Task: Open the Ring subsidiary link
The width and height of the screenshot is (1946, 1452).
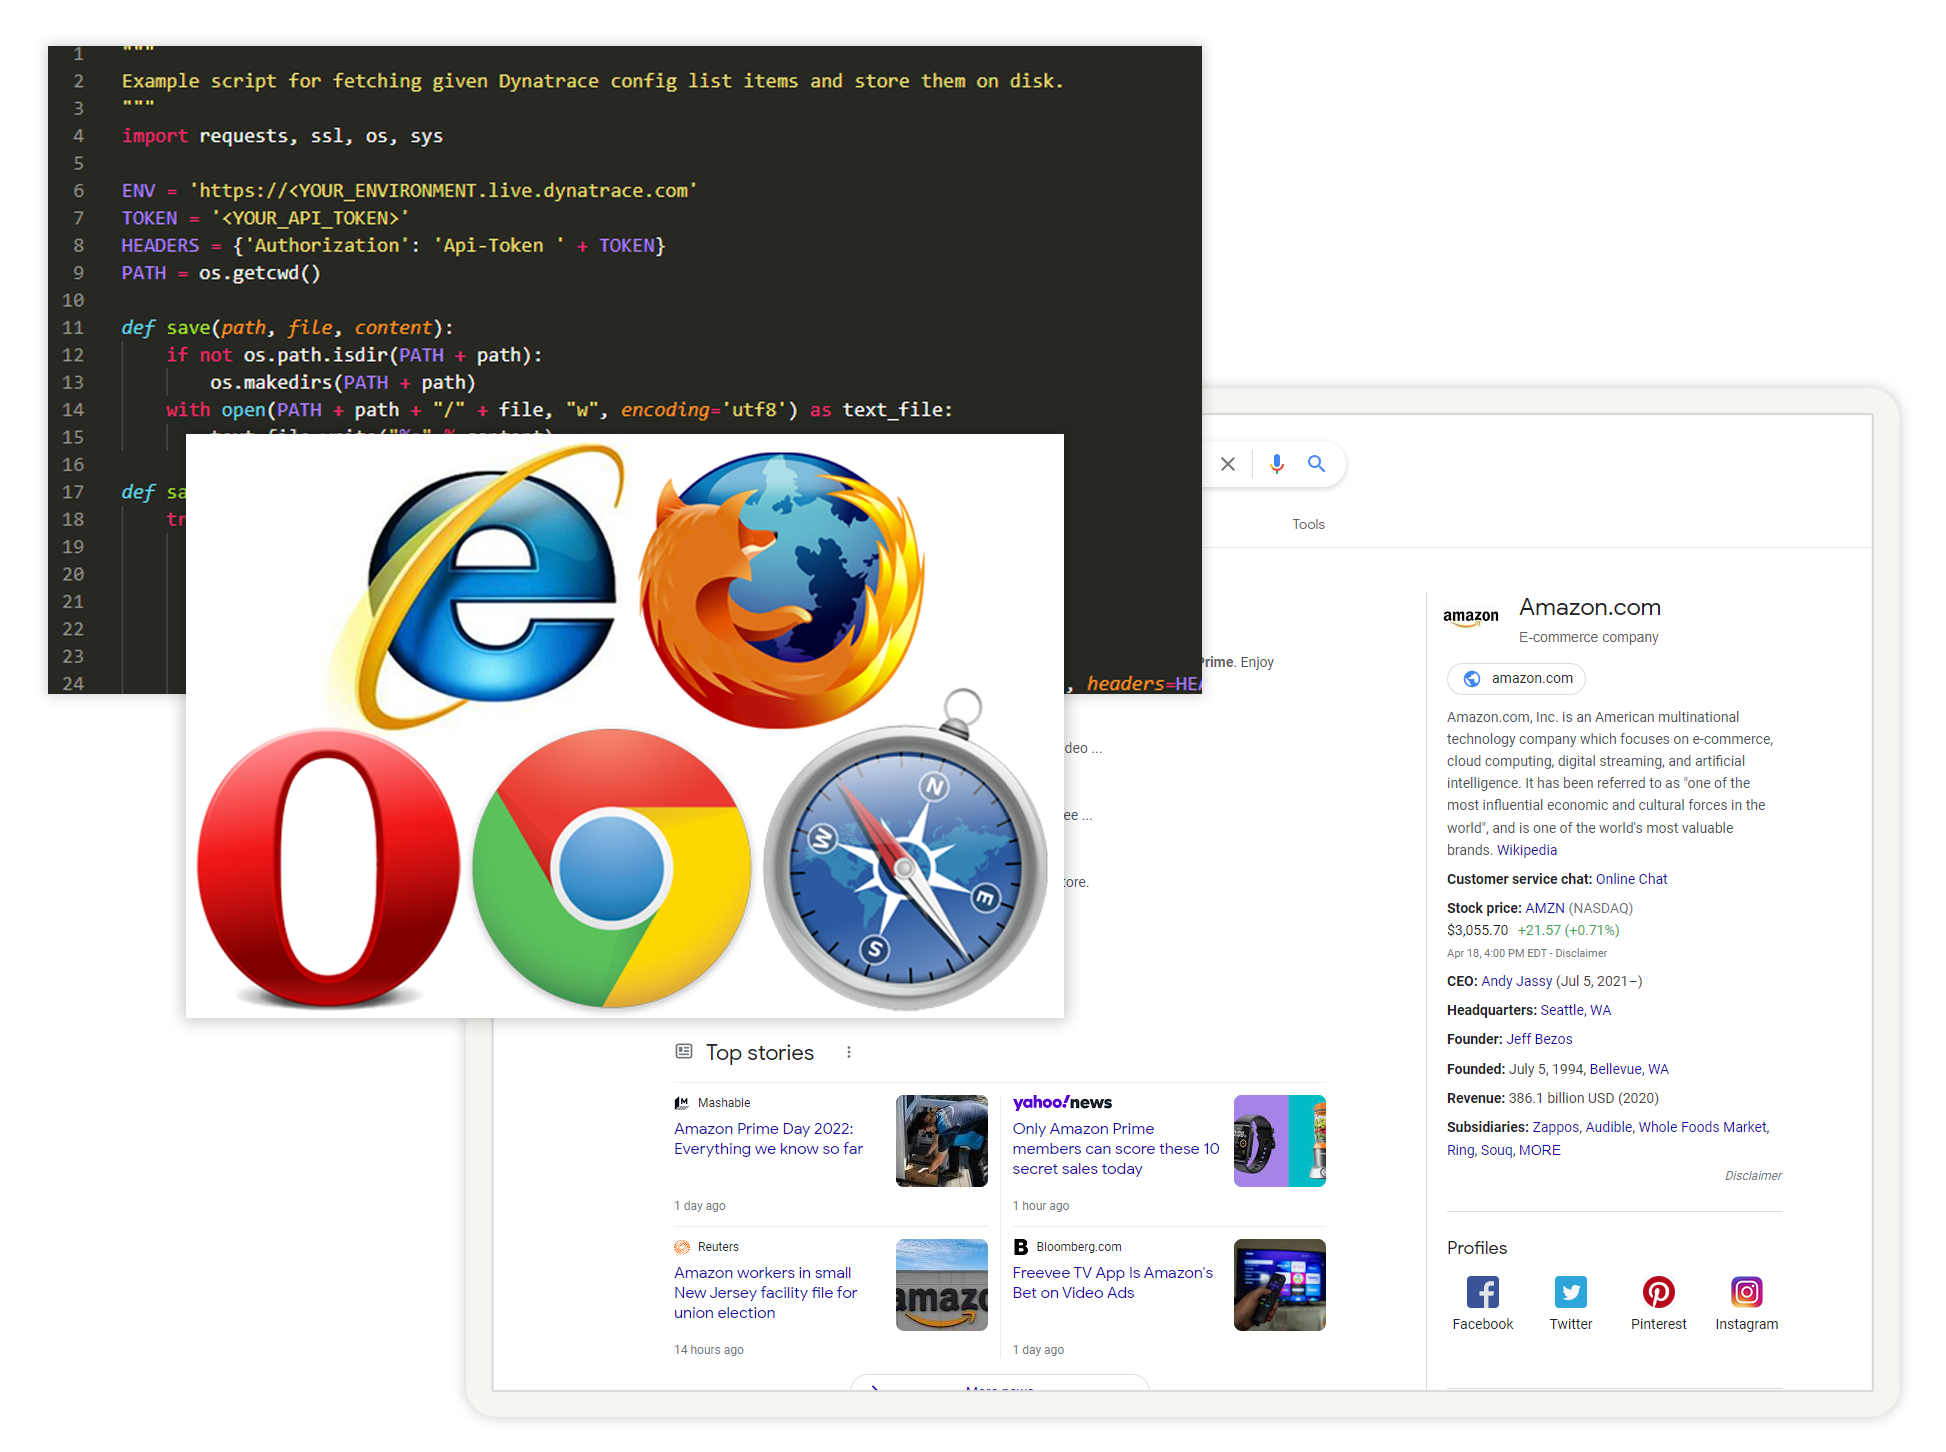Action: (1460, 1150)
